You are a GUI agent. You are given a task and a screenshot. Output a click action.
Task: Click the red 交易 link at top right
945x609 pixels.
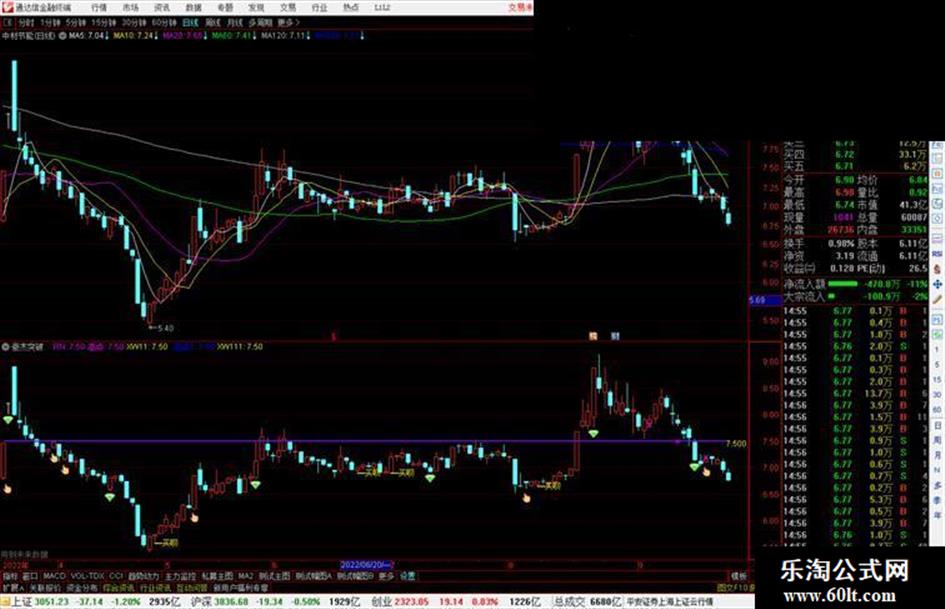pos(520,8)
